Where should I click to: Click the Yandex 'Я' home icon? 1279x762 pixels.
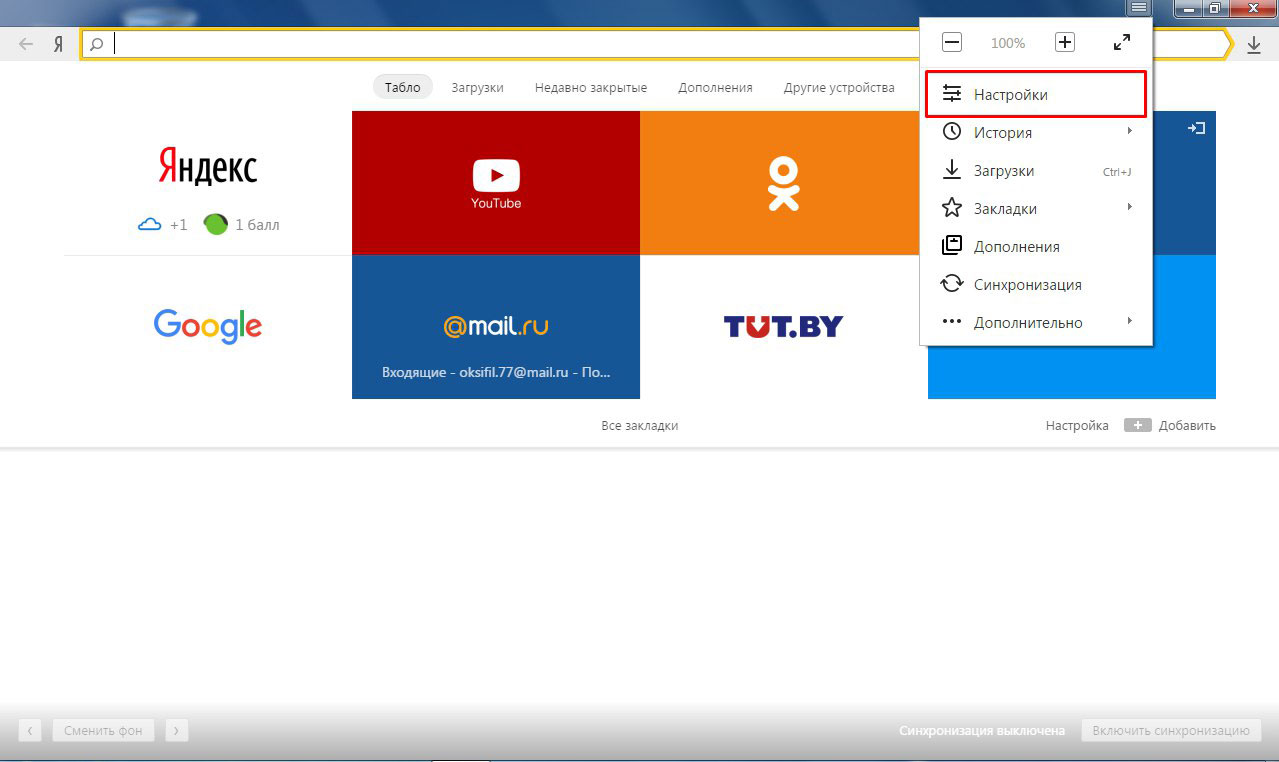(58, 45)
